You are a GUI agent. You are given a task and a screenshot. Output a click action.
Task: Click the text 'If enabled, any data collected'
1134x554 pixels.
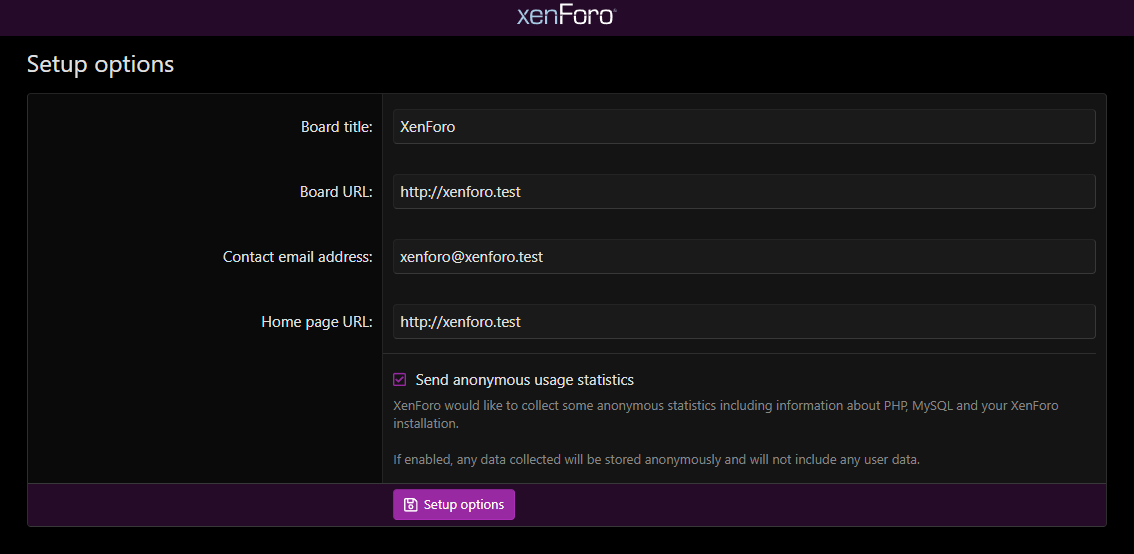(x=656, y=459)
